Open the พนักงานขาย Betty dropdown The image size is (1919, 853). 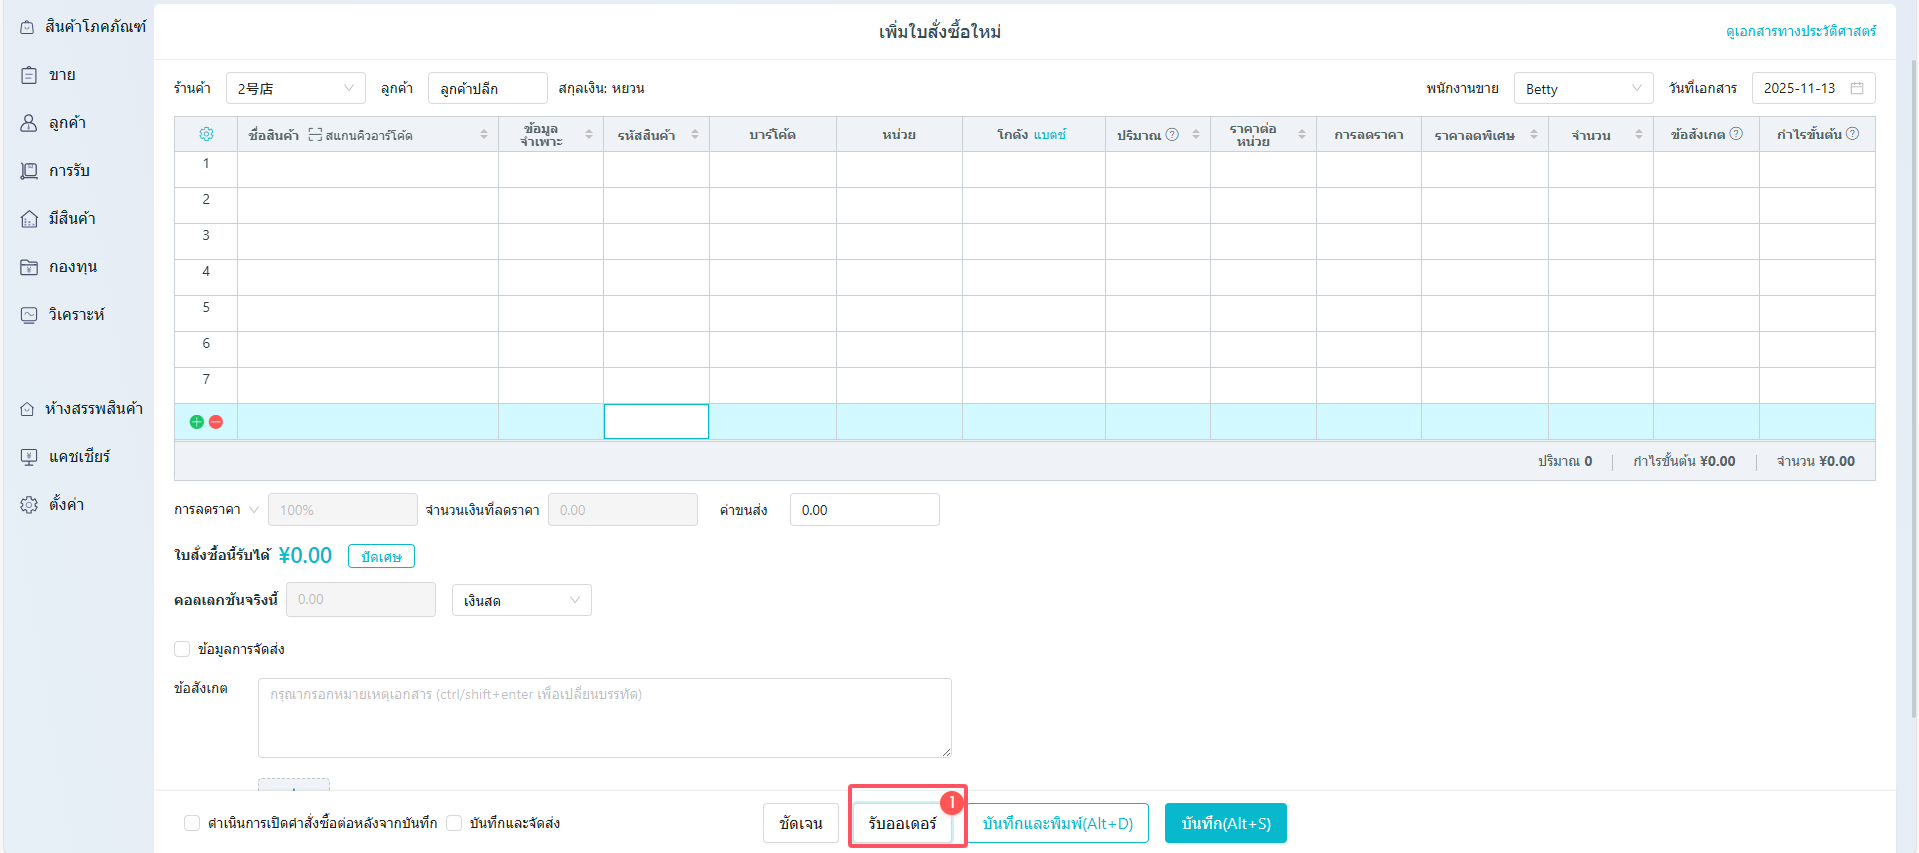[x=1582, y=88]
